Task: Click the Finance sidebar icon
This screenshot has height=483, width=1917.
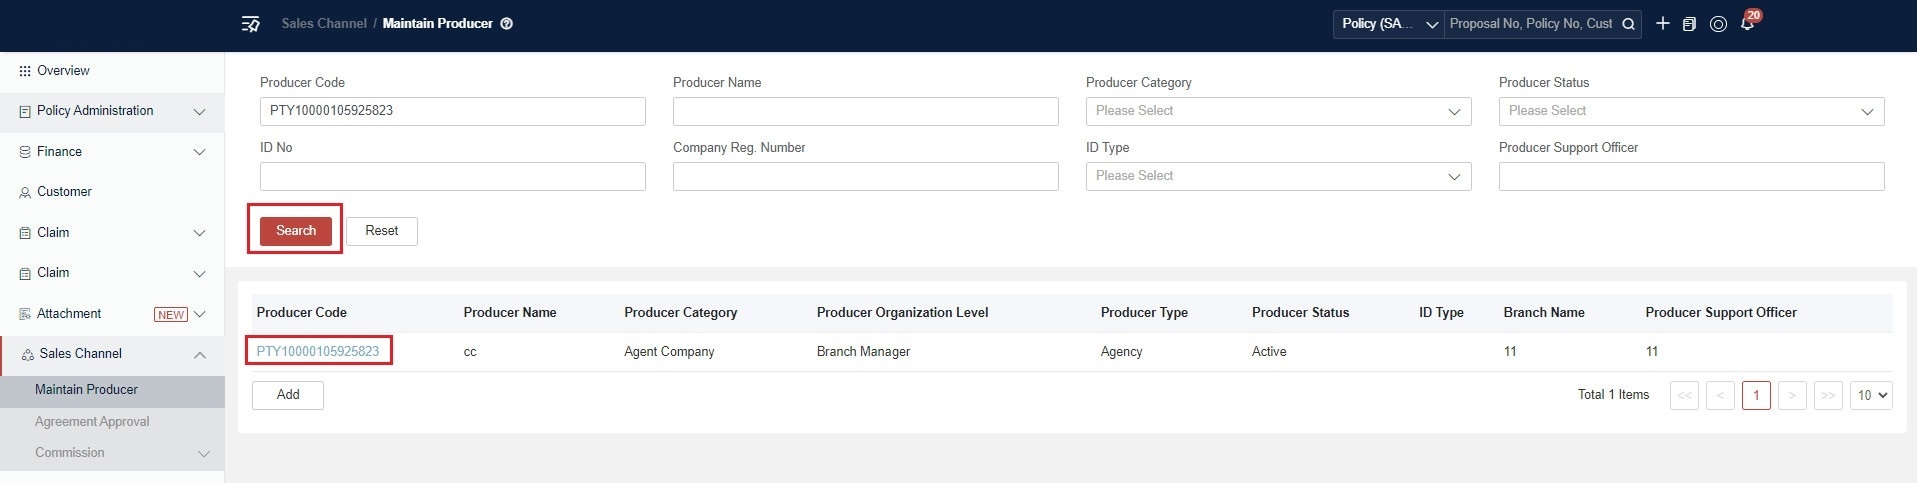Action: coord(25,152)
